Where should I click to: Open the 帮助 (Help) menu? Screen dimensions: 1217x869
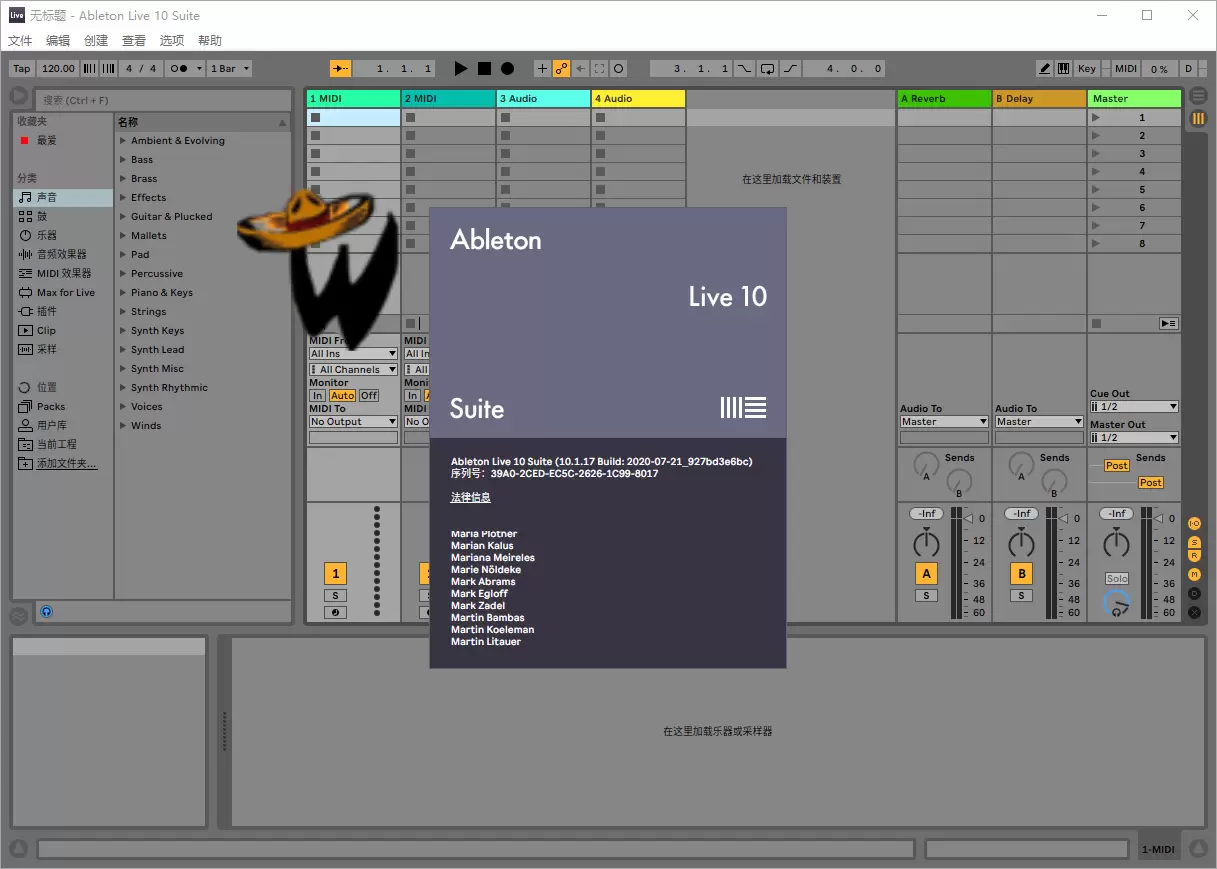coord(210,41)
